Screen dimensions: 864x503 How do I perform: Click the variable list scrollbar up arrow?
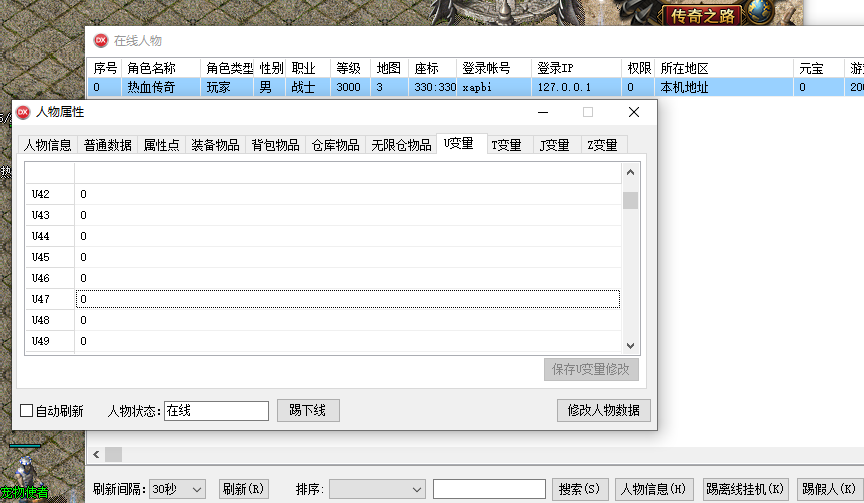[630, 173]
